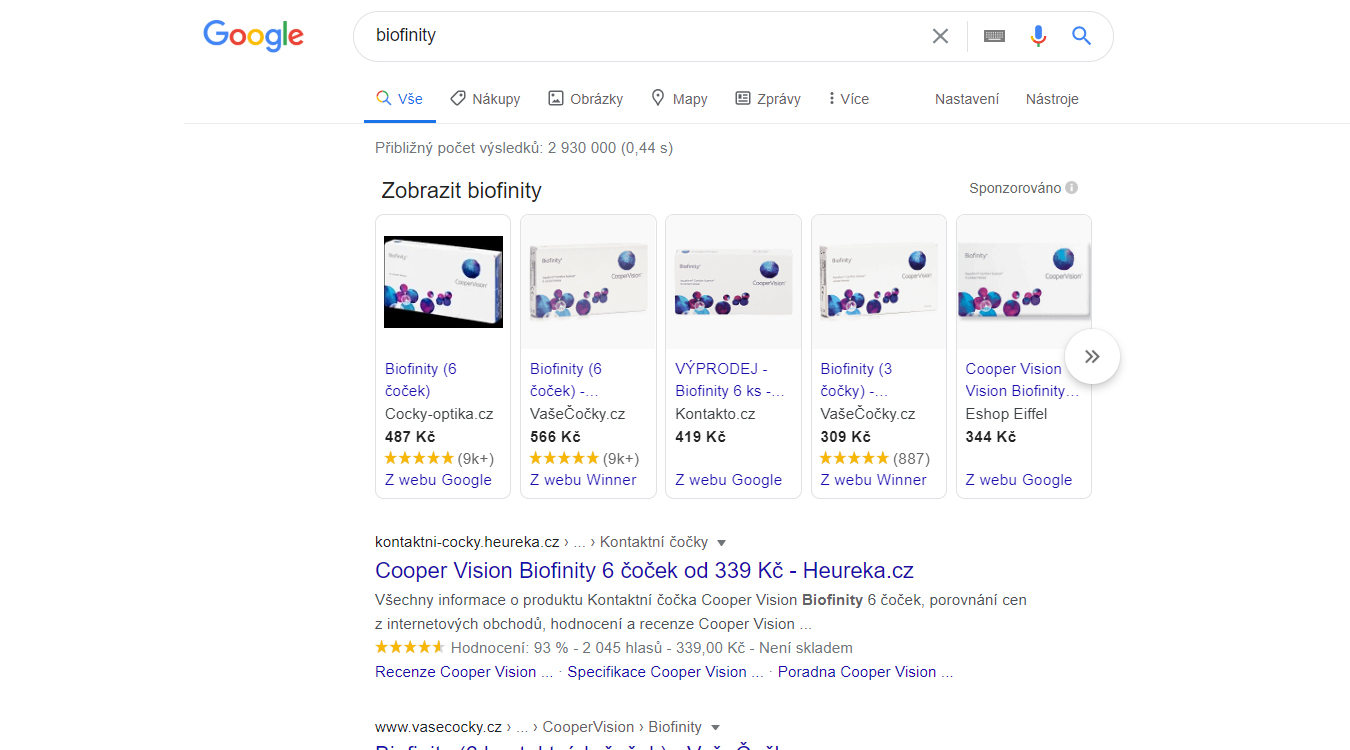
Task: Open the Eshop Eiffel product image thumbnail
Action: [1024, 282]
